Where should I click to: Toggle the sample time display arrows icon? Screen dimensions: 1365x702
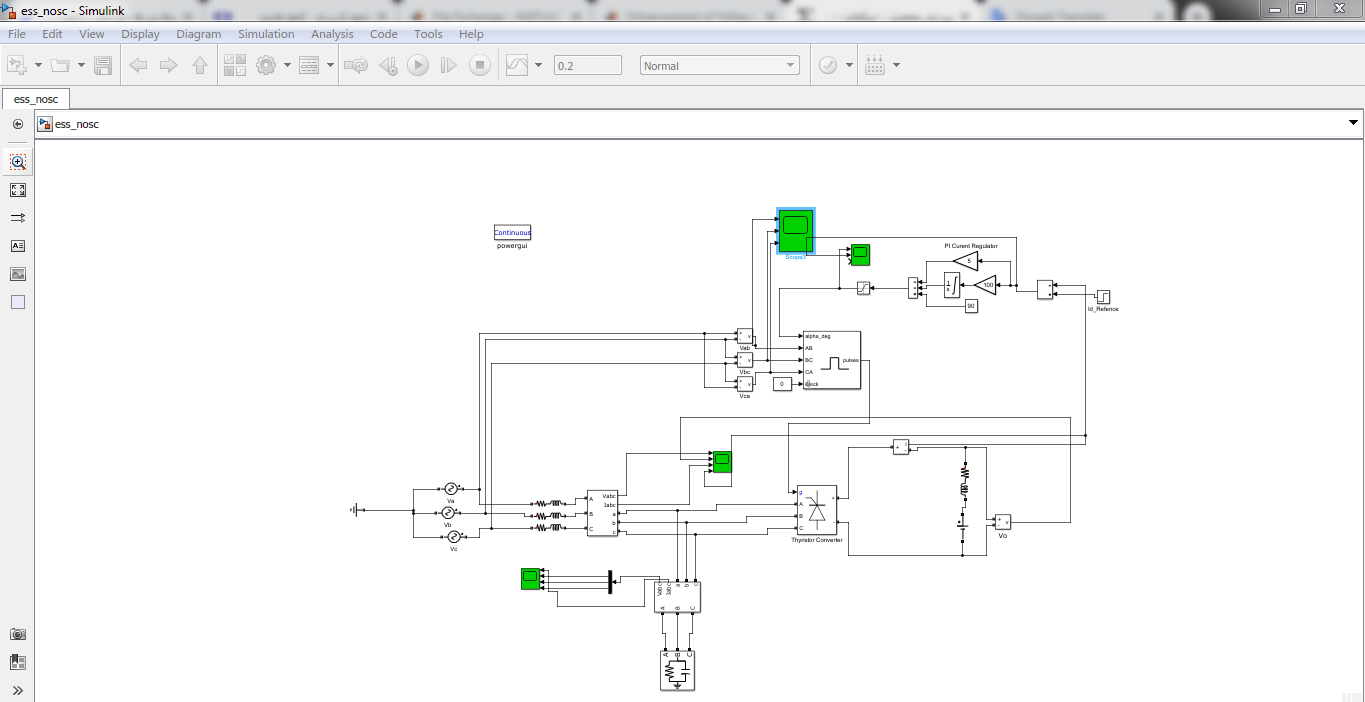coord(18,218)
